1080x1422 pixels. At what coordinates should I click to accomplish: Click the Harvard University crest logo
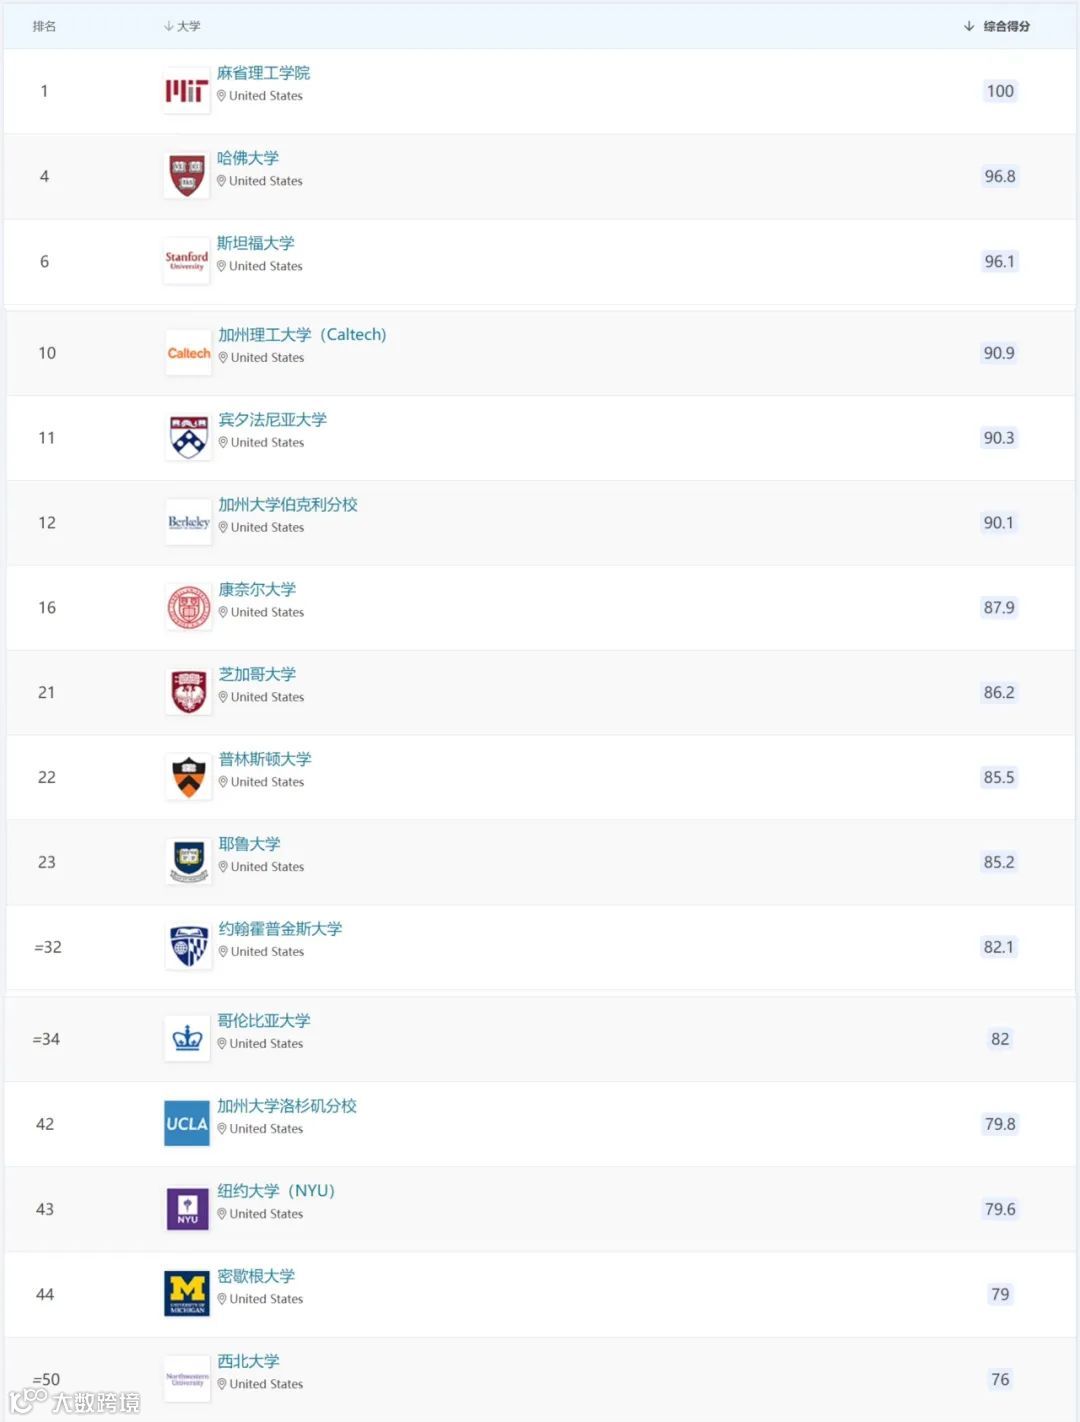187,176
